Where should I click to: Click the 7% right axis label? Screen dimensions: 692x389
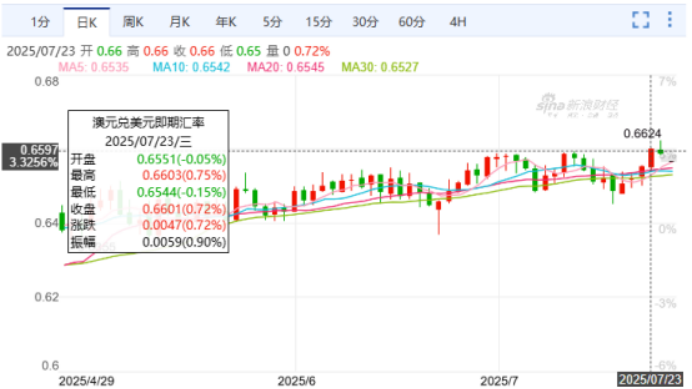pos(667,82)
